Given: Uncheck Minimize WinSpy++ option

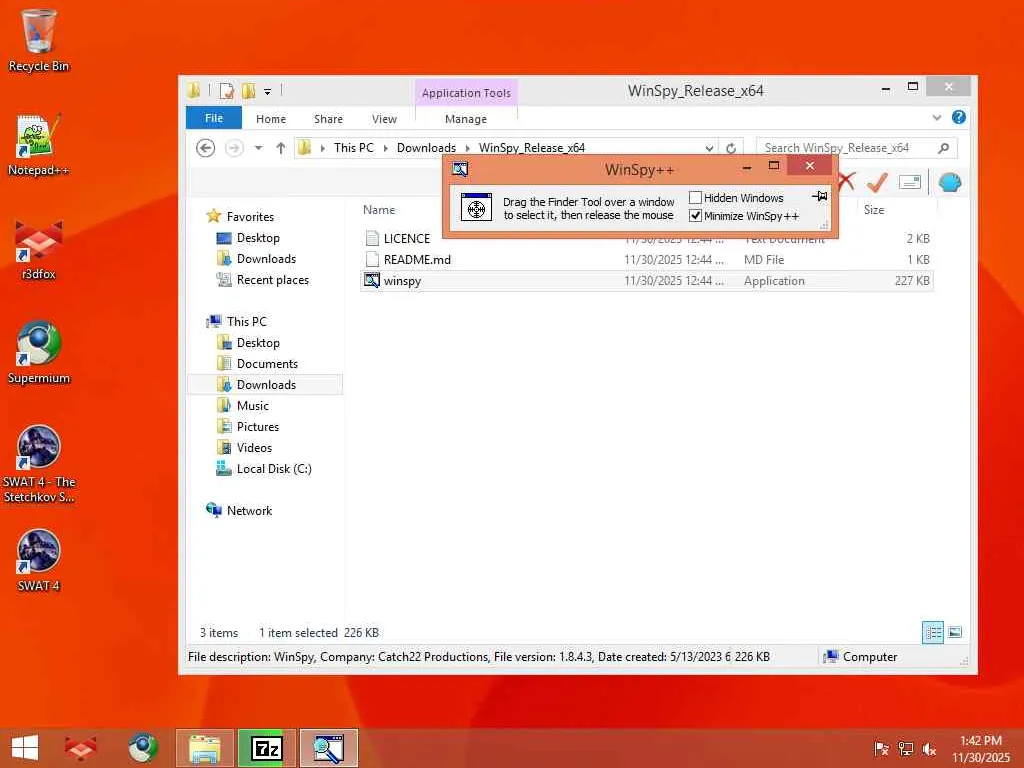Looking at the screenshot, I should click(696, 216).
